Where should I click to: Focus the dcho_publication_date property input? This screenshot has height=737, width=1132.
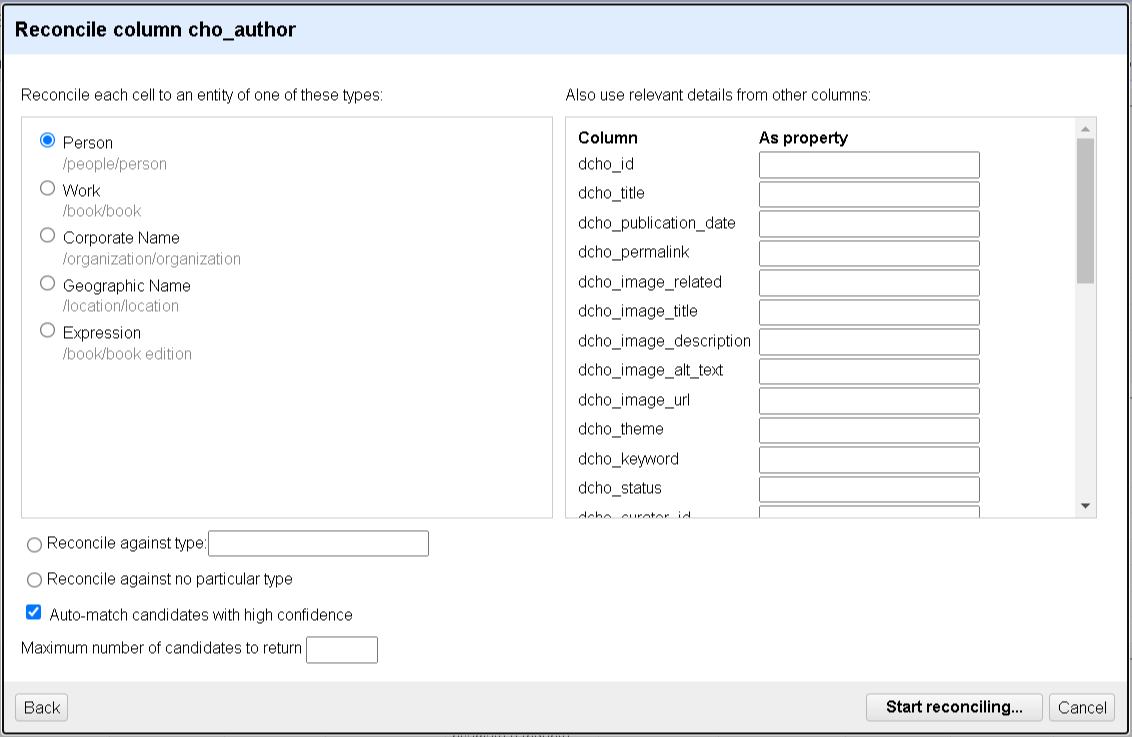pos(869,224)
